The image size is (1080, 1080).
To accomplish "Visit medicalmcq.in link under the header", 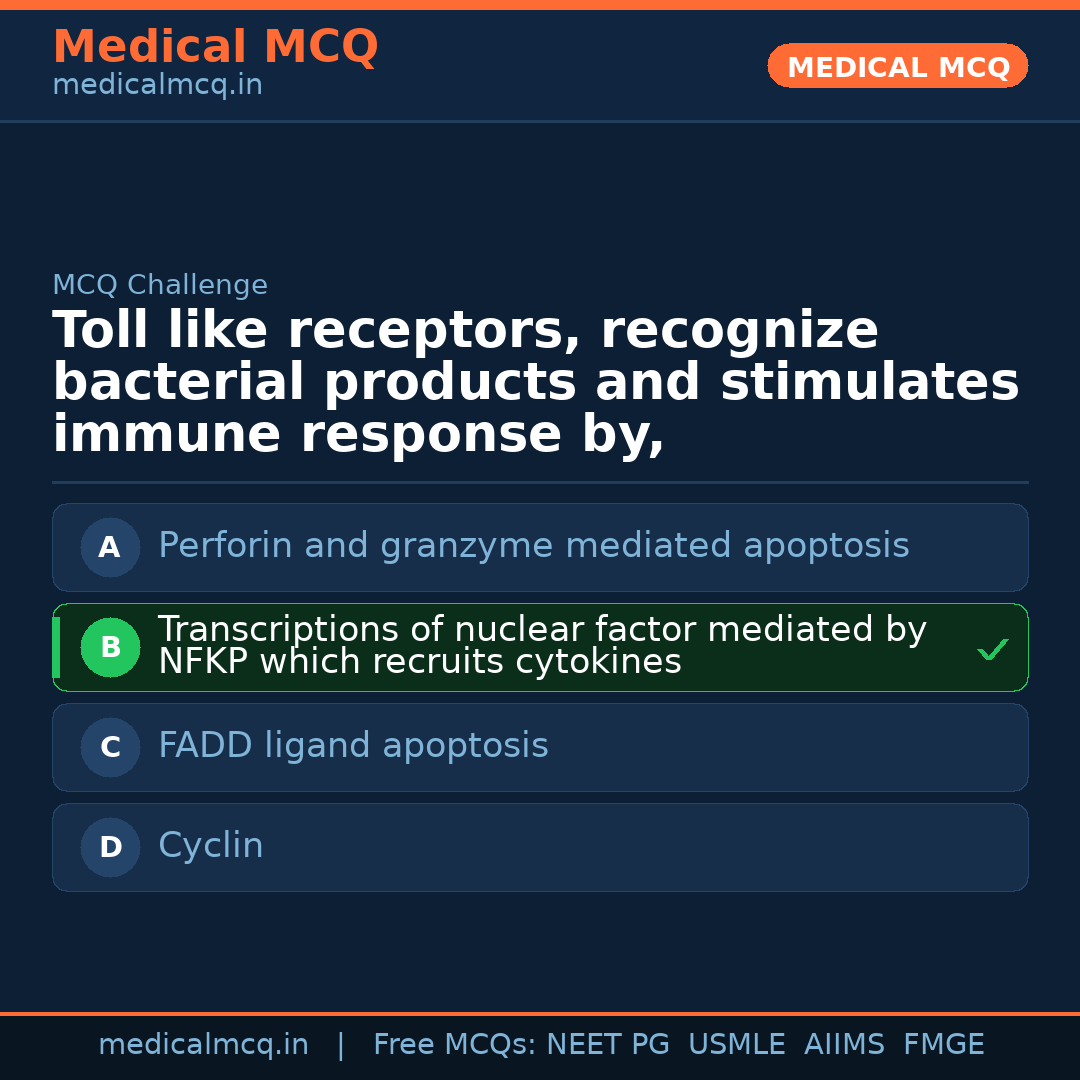I will 157,86.
